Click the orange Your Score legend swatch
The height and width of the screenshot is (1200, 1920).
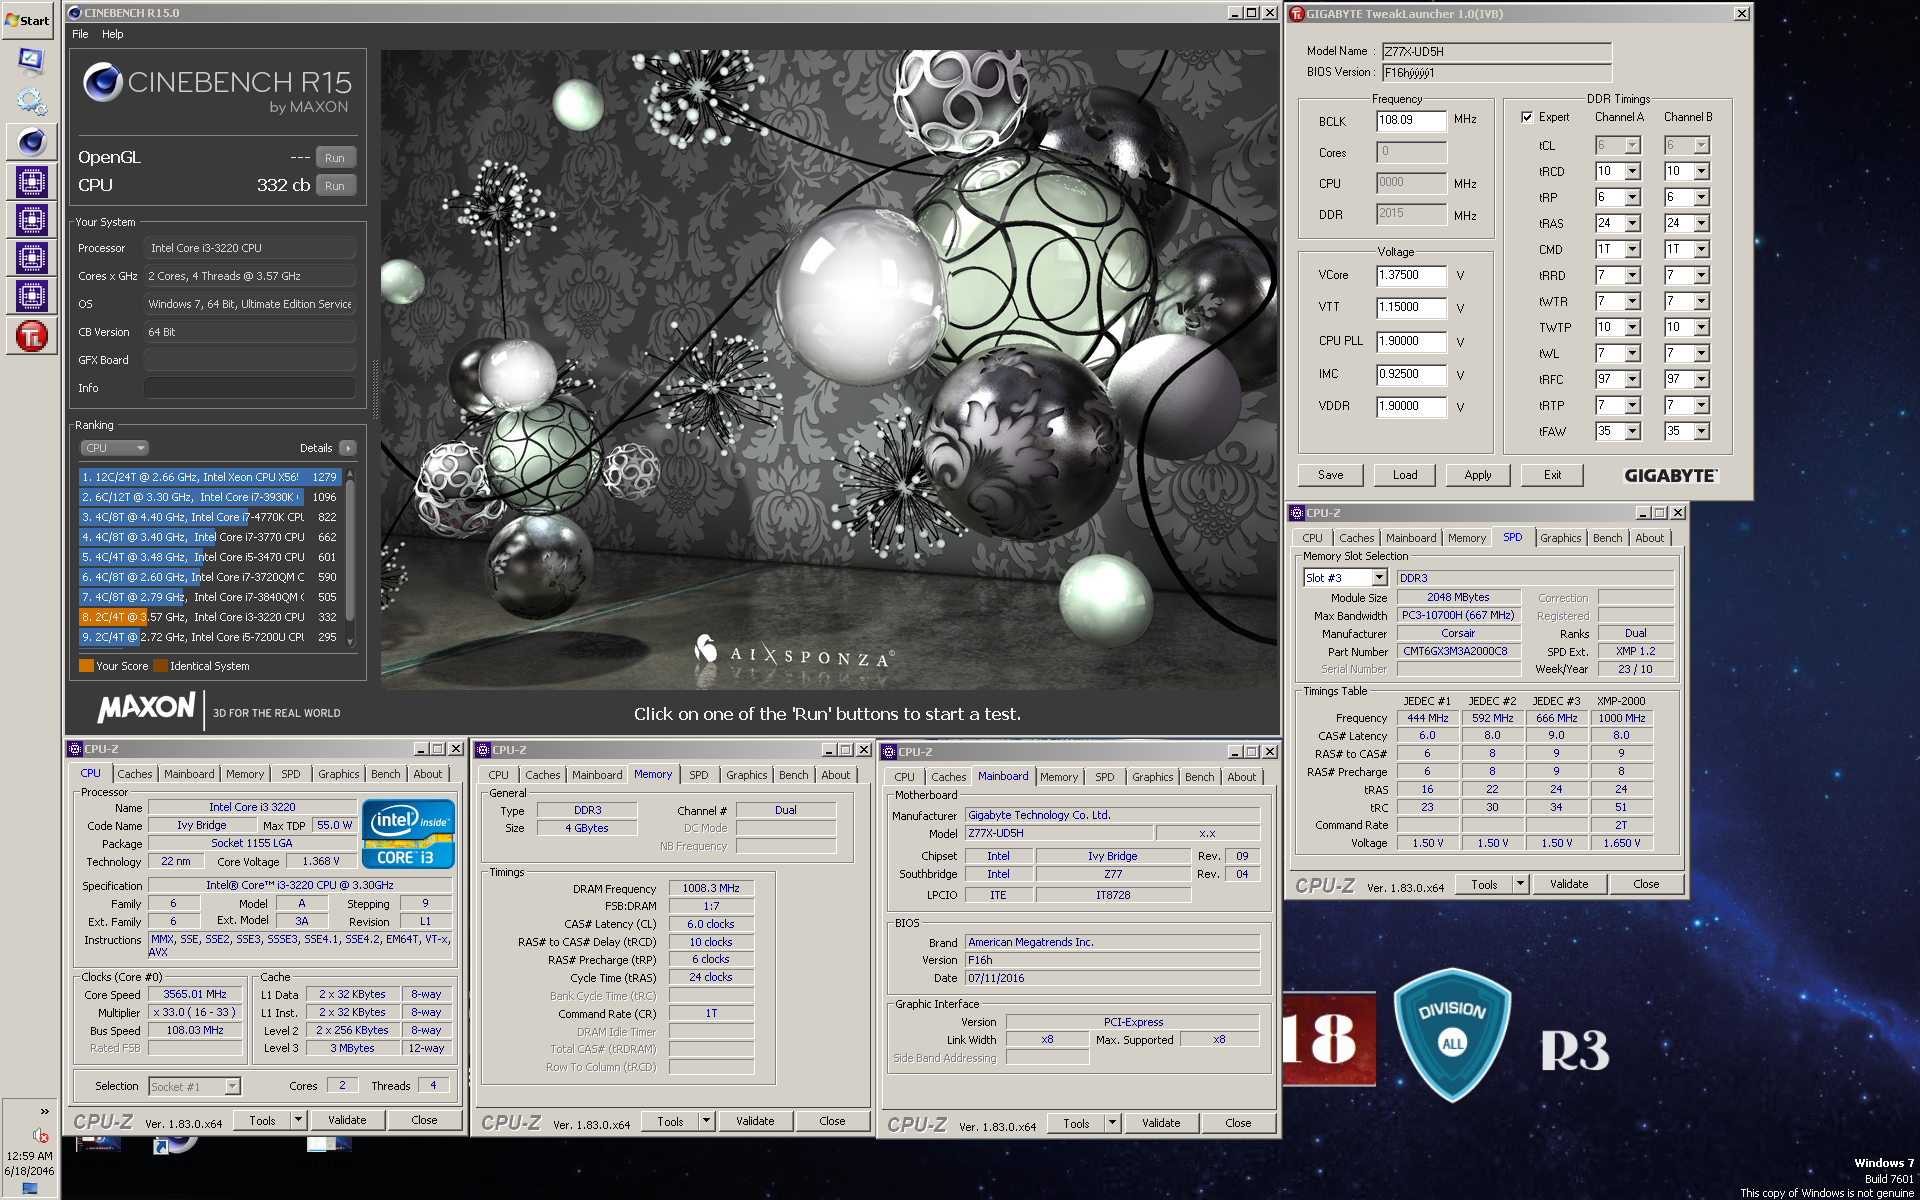[x=86, y=666]
